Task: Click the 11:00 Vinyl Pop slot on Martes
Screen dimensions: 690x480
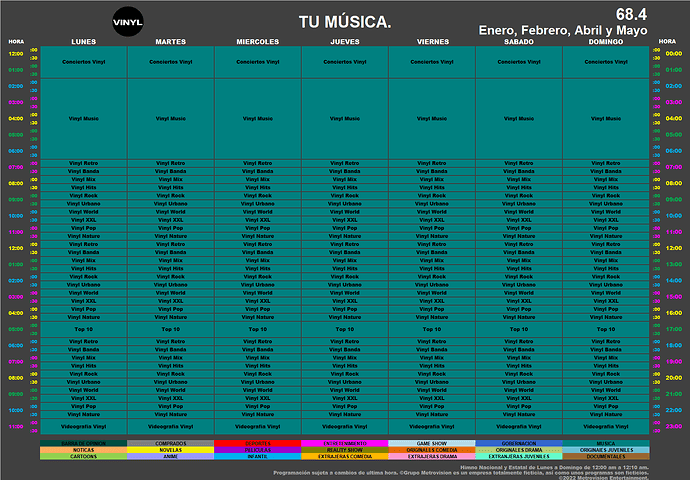Action: click(x=171, y=228)
